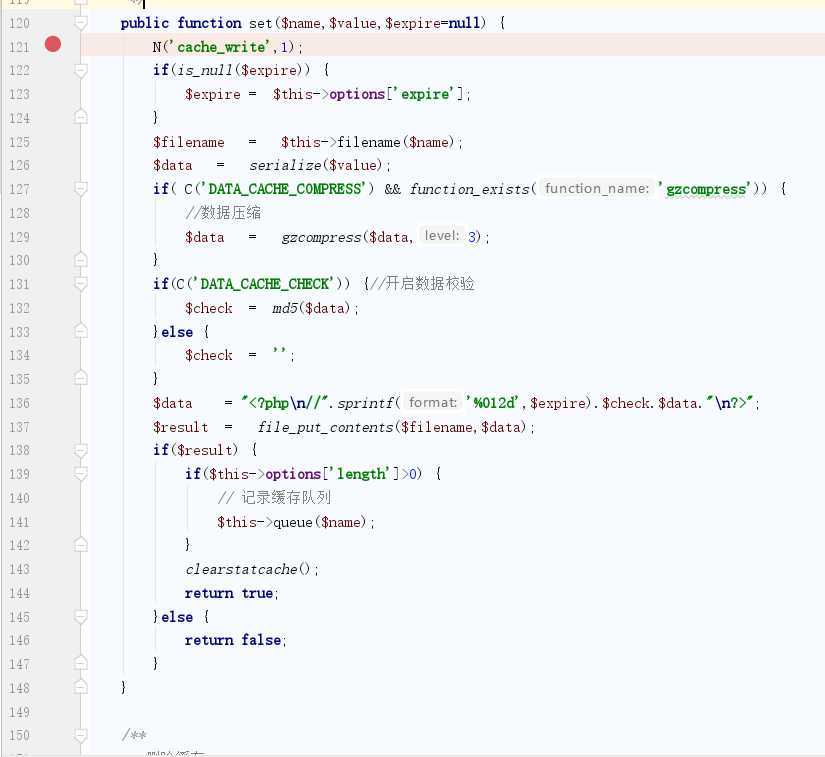825x757 pixels.
Task: Click the function end fold marker on line 148
Action: (81, 688)
